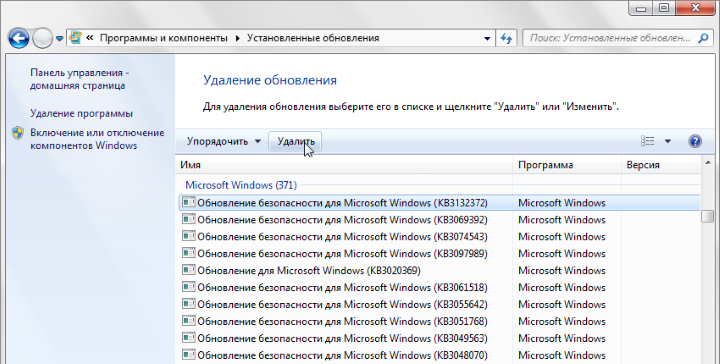Select update KB3132372 row
The height and width of the screenshot is (364, 720).
[439, 203]
